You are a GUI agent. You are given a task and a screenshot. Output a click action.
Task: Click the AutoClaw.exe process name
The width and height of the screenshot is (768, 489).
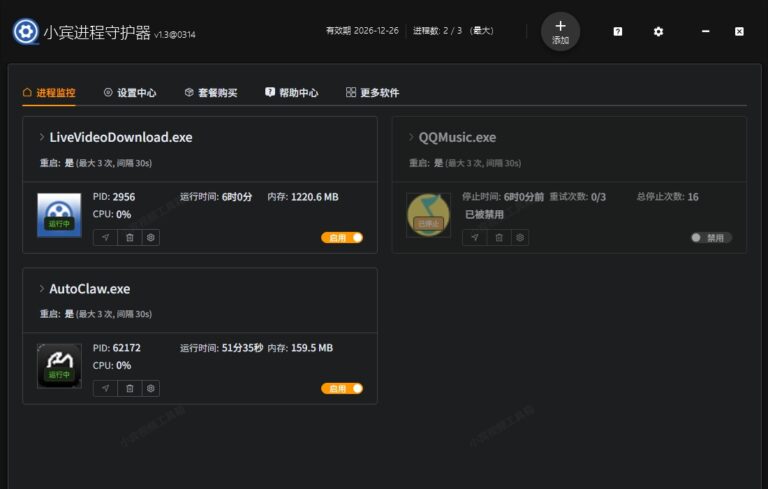pyautogui.click(x=90, y=289)
